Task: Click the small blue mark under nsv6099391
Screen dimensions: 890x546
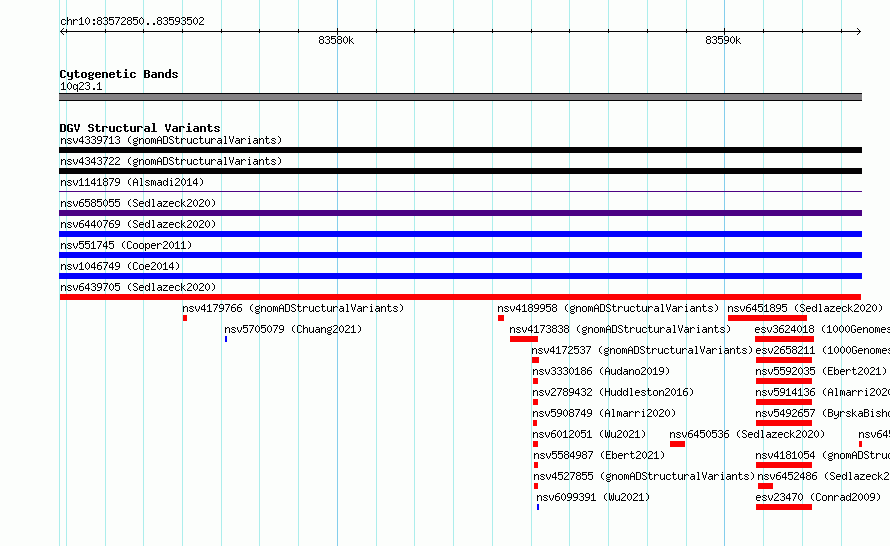Action: tap(538, 507)
